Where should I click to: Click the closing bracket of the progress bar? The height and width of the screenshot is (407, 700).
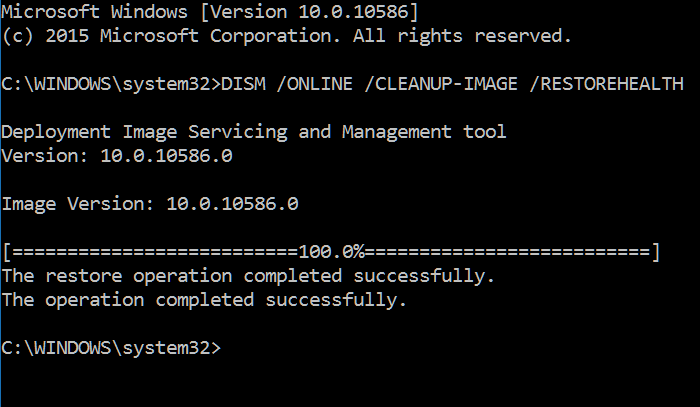[x=655, y=252]
